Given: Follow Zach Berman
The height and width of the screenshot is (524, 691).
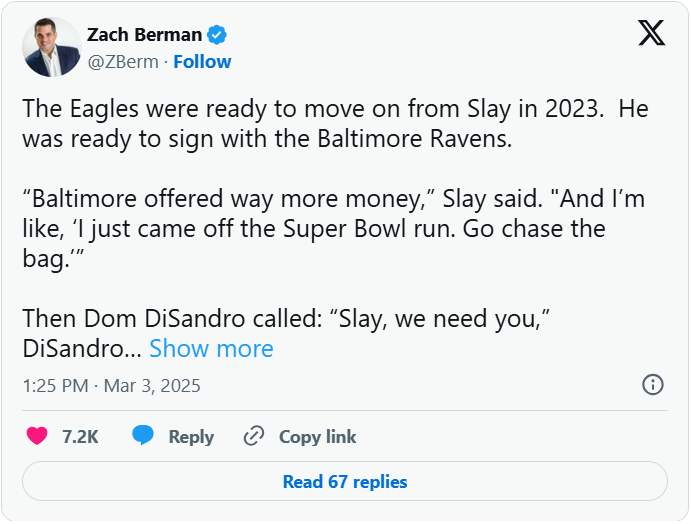Looking at the screenshot, I should (x=202, y=61).
